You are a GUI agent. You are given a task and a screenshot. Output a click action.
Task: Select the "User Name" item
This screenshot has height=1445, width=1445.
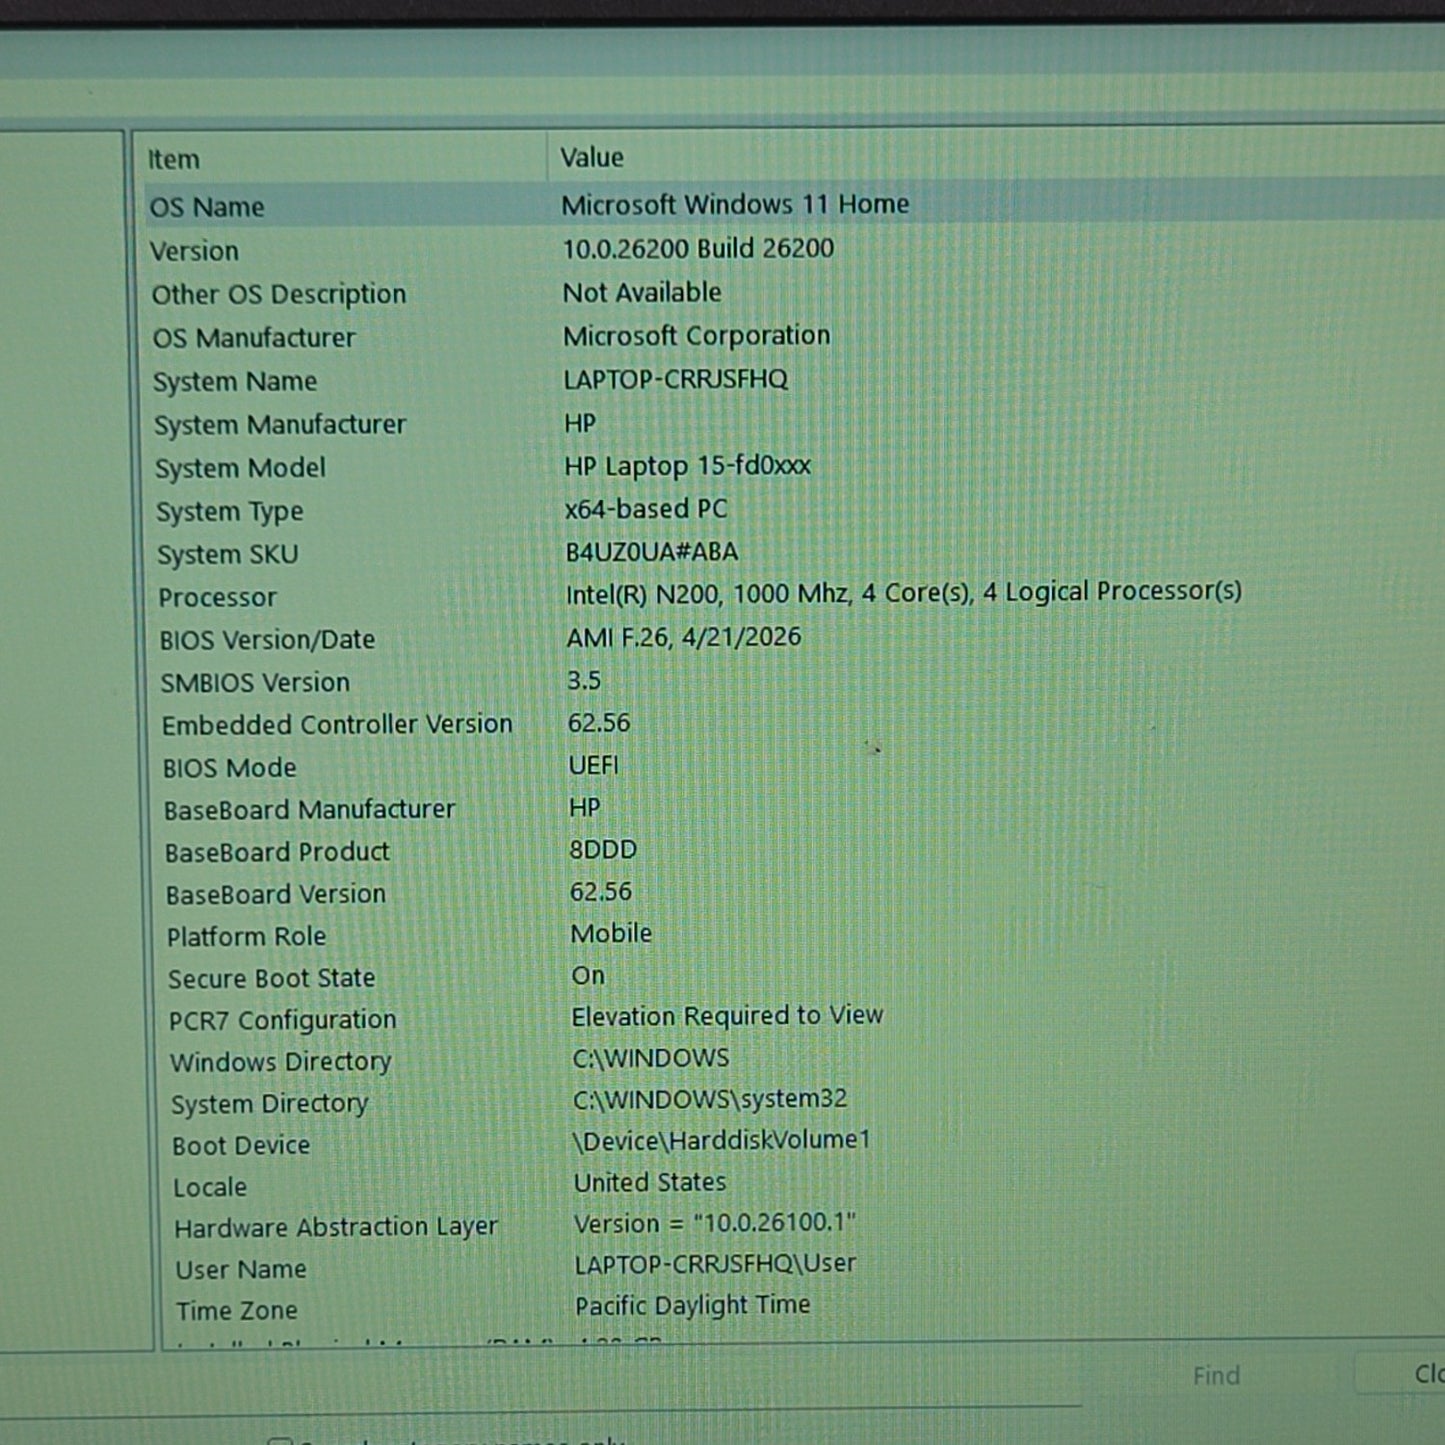pyautogui.click(x=241, y=1270)
